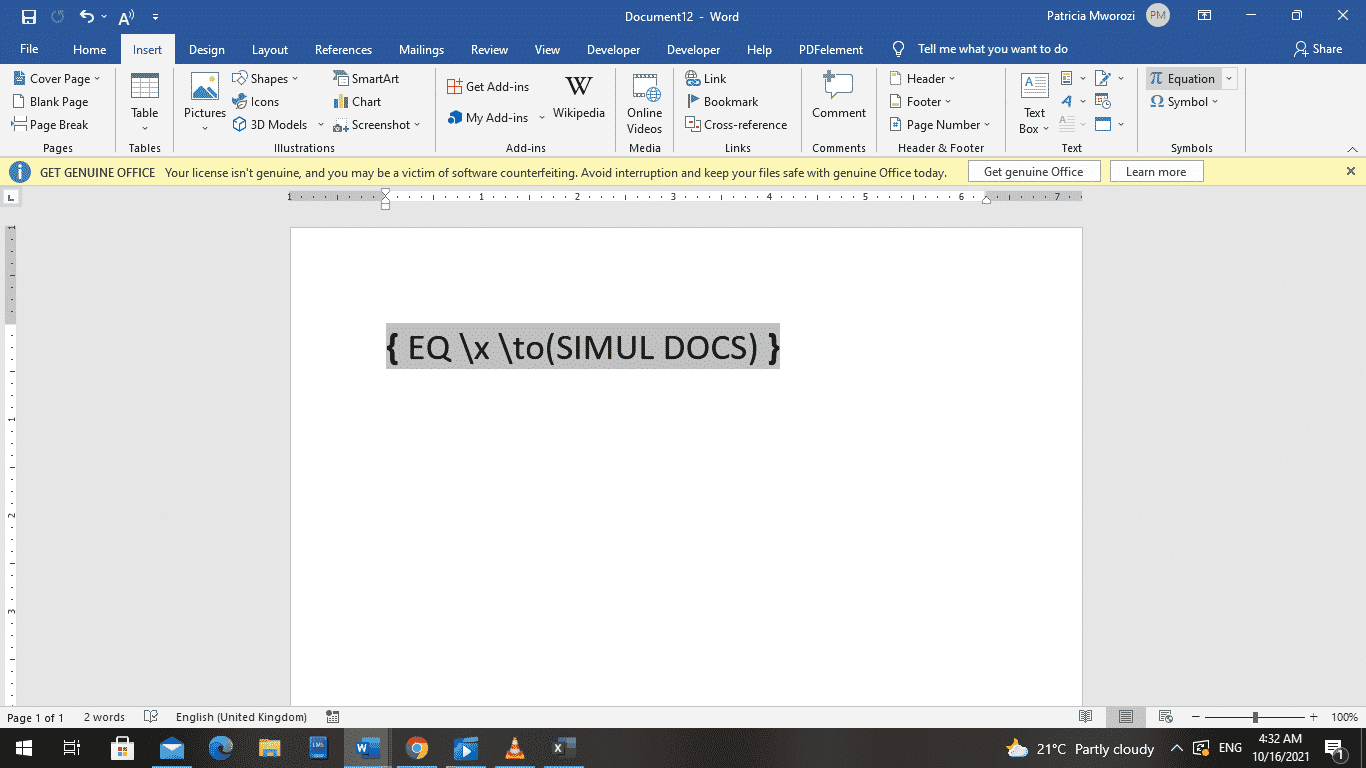Switch to Read Mode view
1366x768 pixels.
tap(1085, 716)
